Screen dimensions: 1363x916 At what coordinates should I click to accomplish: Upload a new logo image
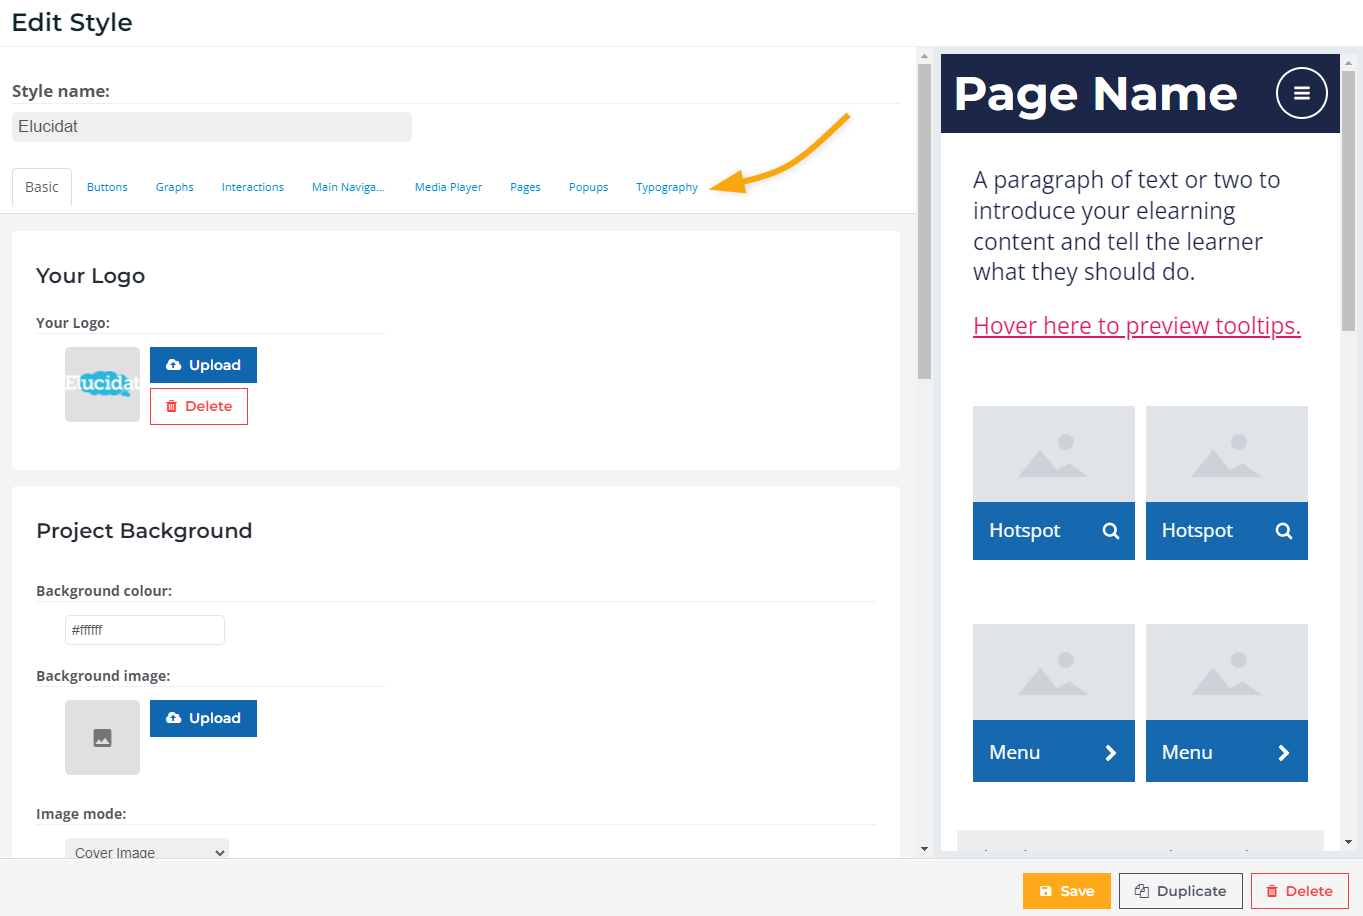click(203, 365)
